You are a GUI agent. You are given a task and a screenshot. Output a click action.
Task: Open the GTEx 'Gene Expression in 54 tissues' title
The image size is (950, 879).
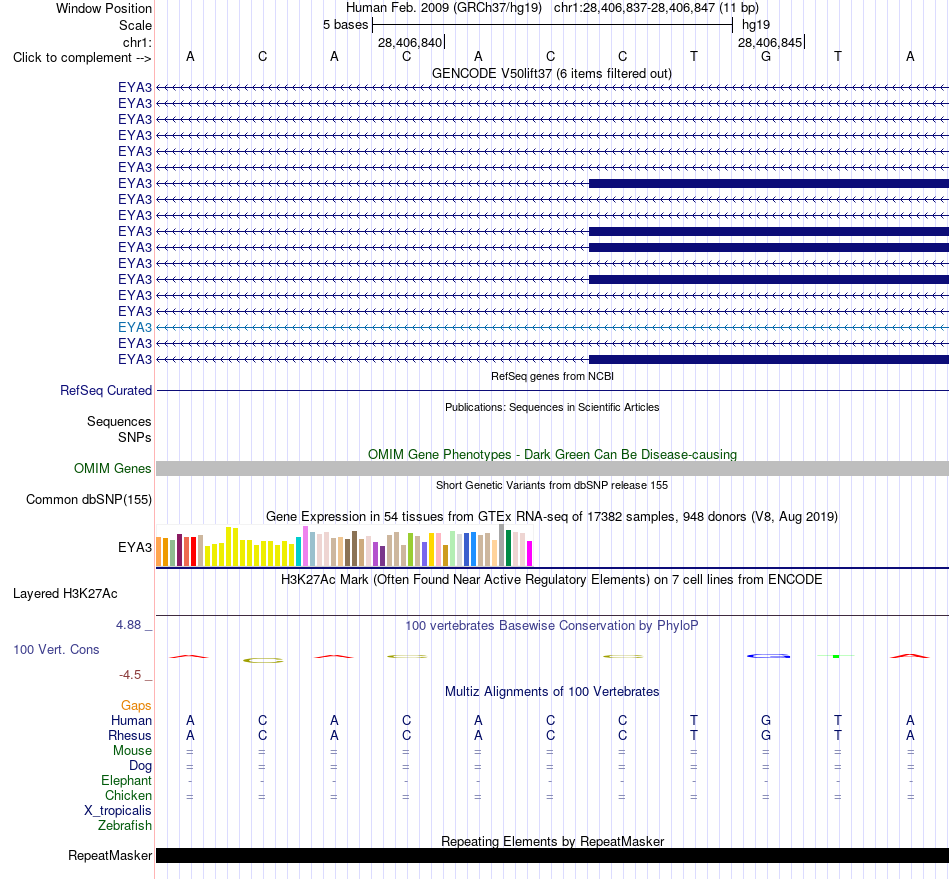[552, 517]
